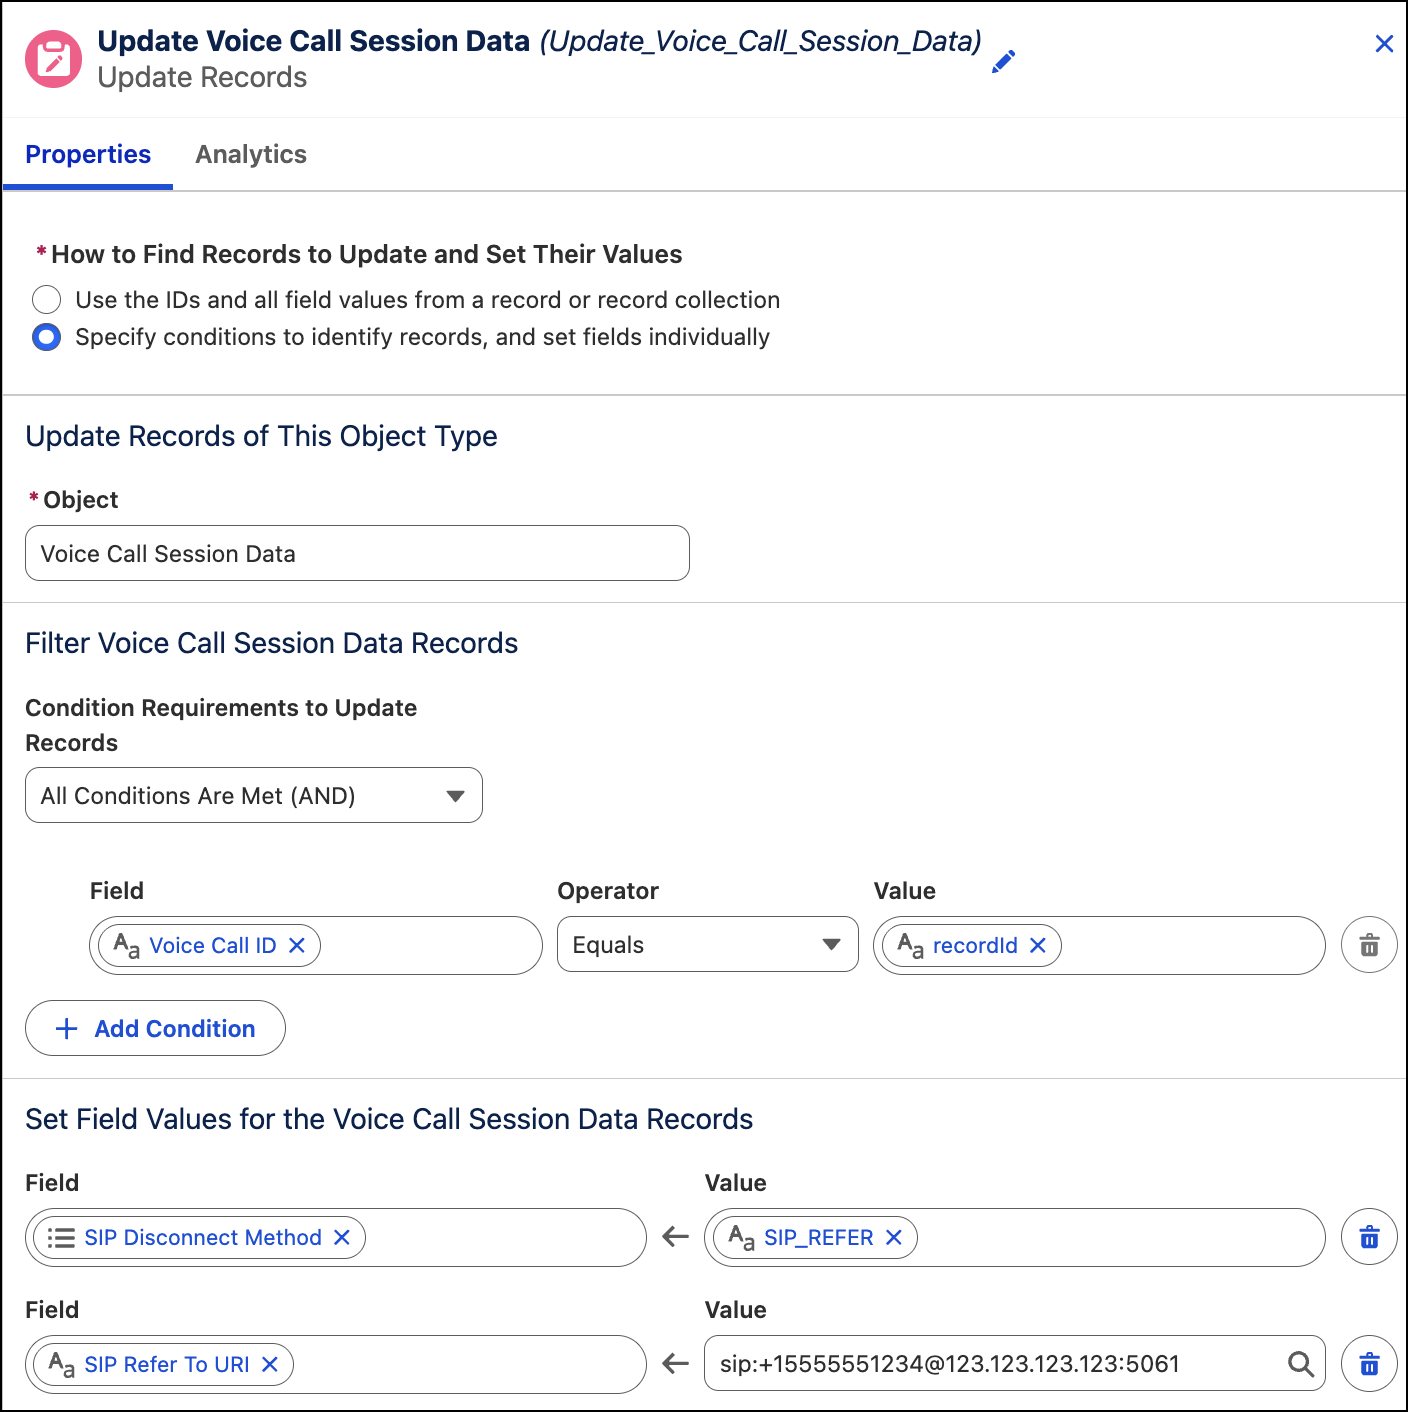Close the Update Records panel
Screen dimensions: 1408x1412
(1384, 44)
